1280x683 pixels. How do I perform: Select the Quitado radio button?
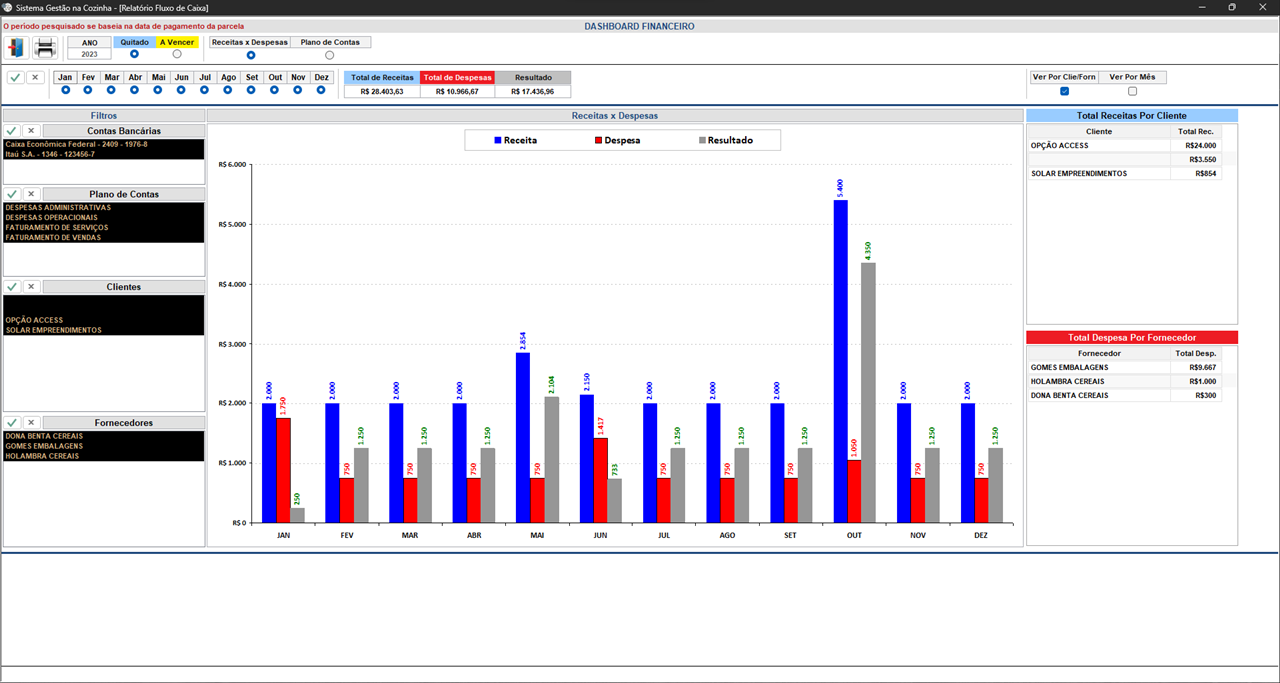pyautogui.click(x=134, y=54)
